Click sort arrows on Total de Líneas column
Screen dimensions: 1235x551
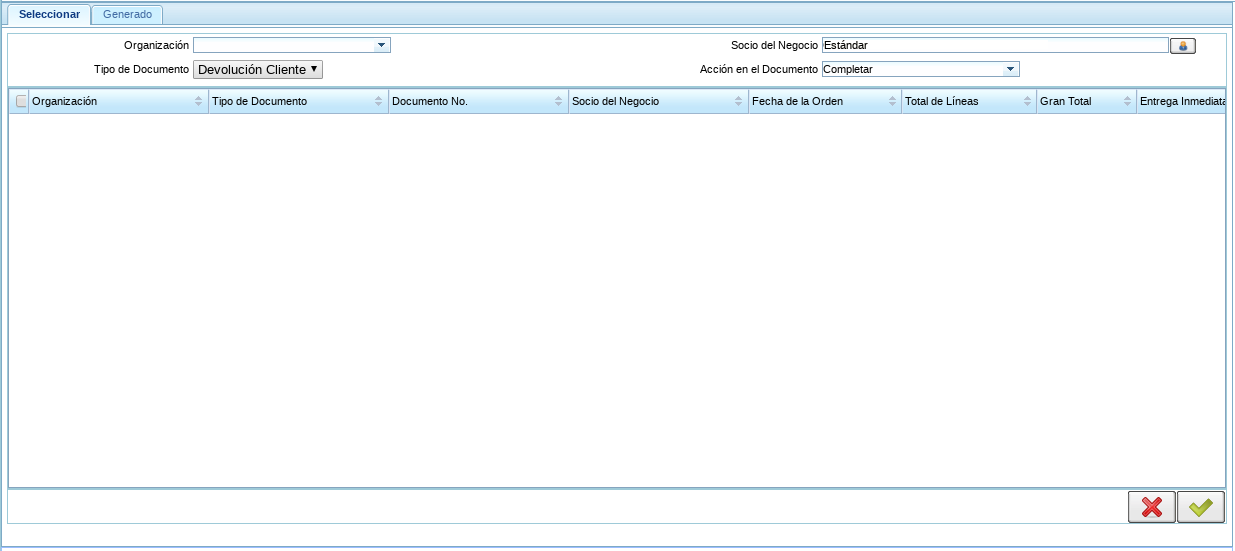pyautogui.click(x=1026, y=102)
